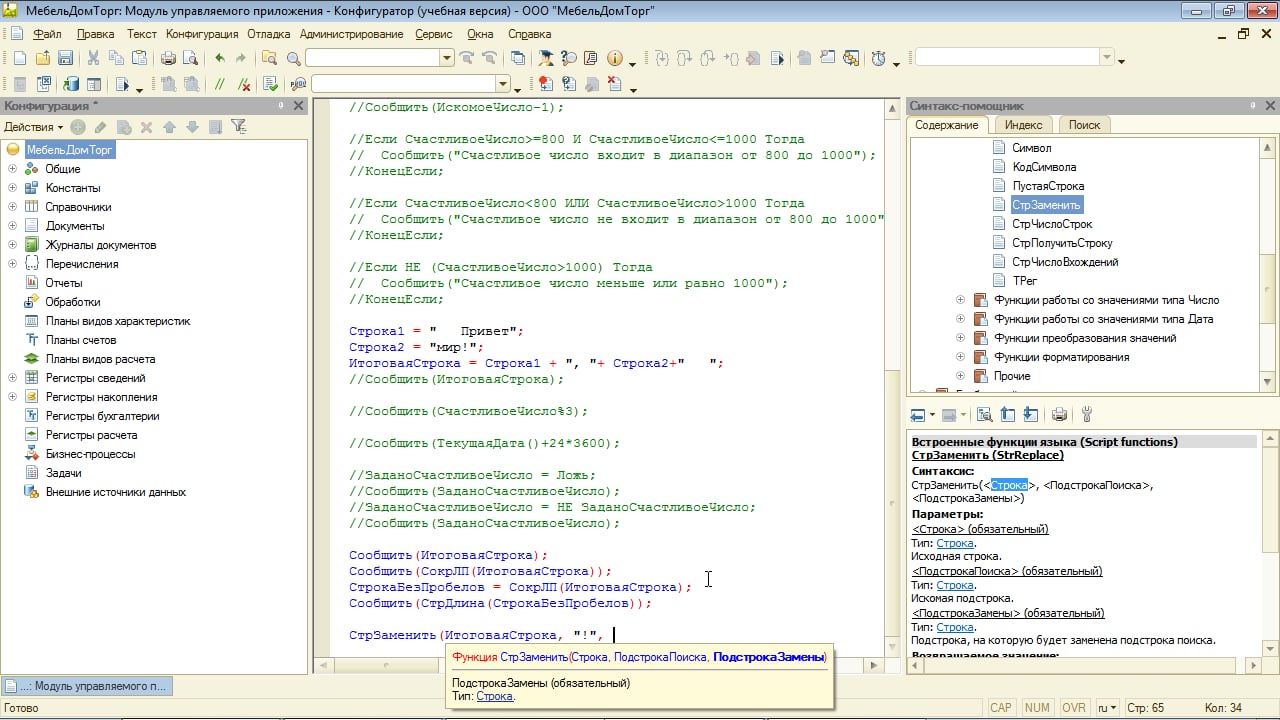Click the Cut scissors icon
The width and height of the screenshot is (1280, 720).
click(x=93, y=58)
